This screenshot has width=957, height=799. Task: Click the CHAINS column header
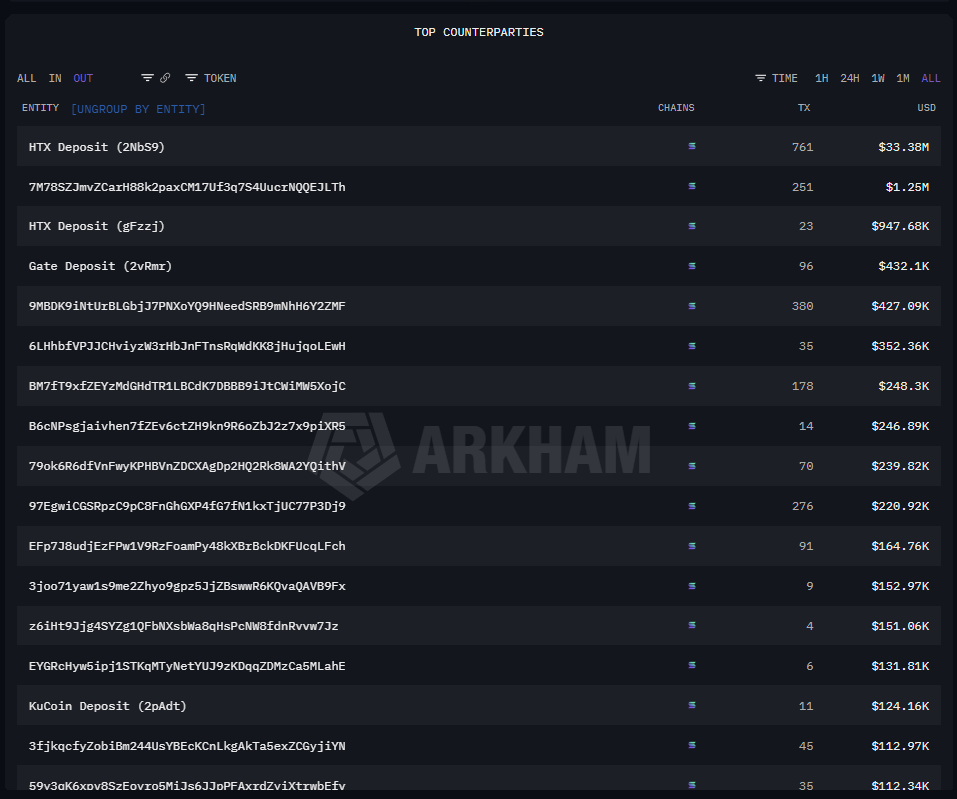tap(676, 107)
